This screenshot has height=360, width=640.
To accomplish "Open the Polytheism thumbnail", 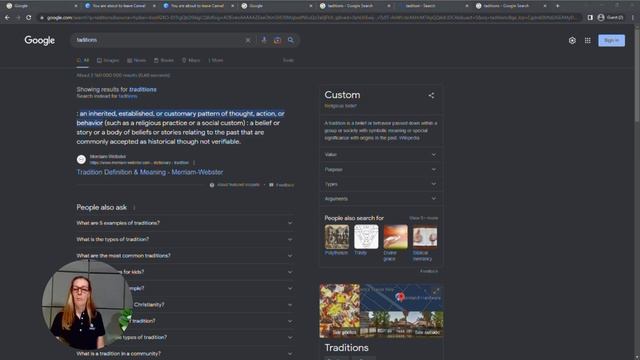I will [337, 237].
